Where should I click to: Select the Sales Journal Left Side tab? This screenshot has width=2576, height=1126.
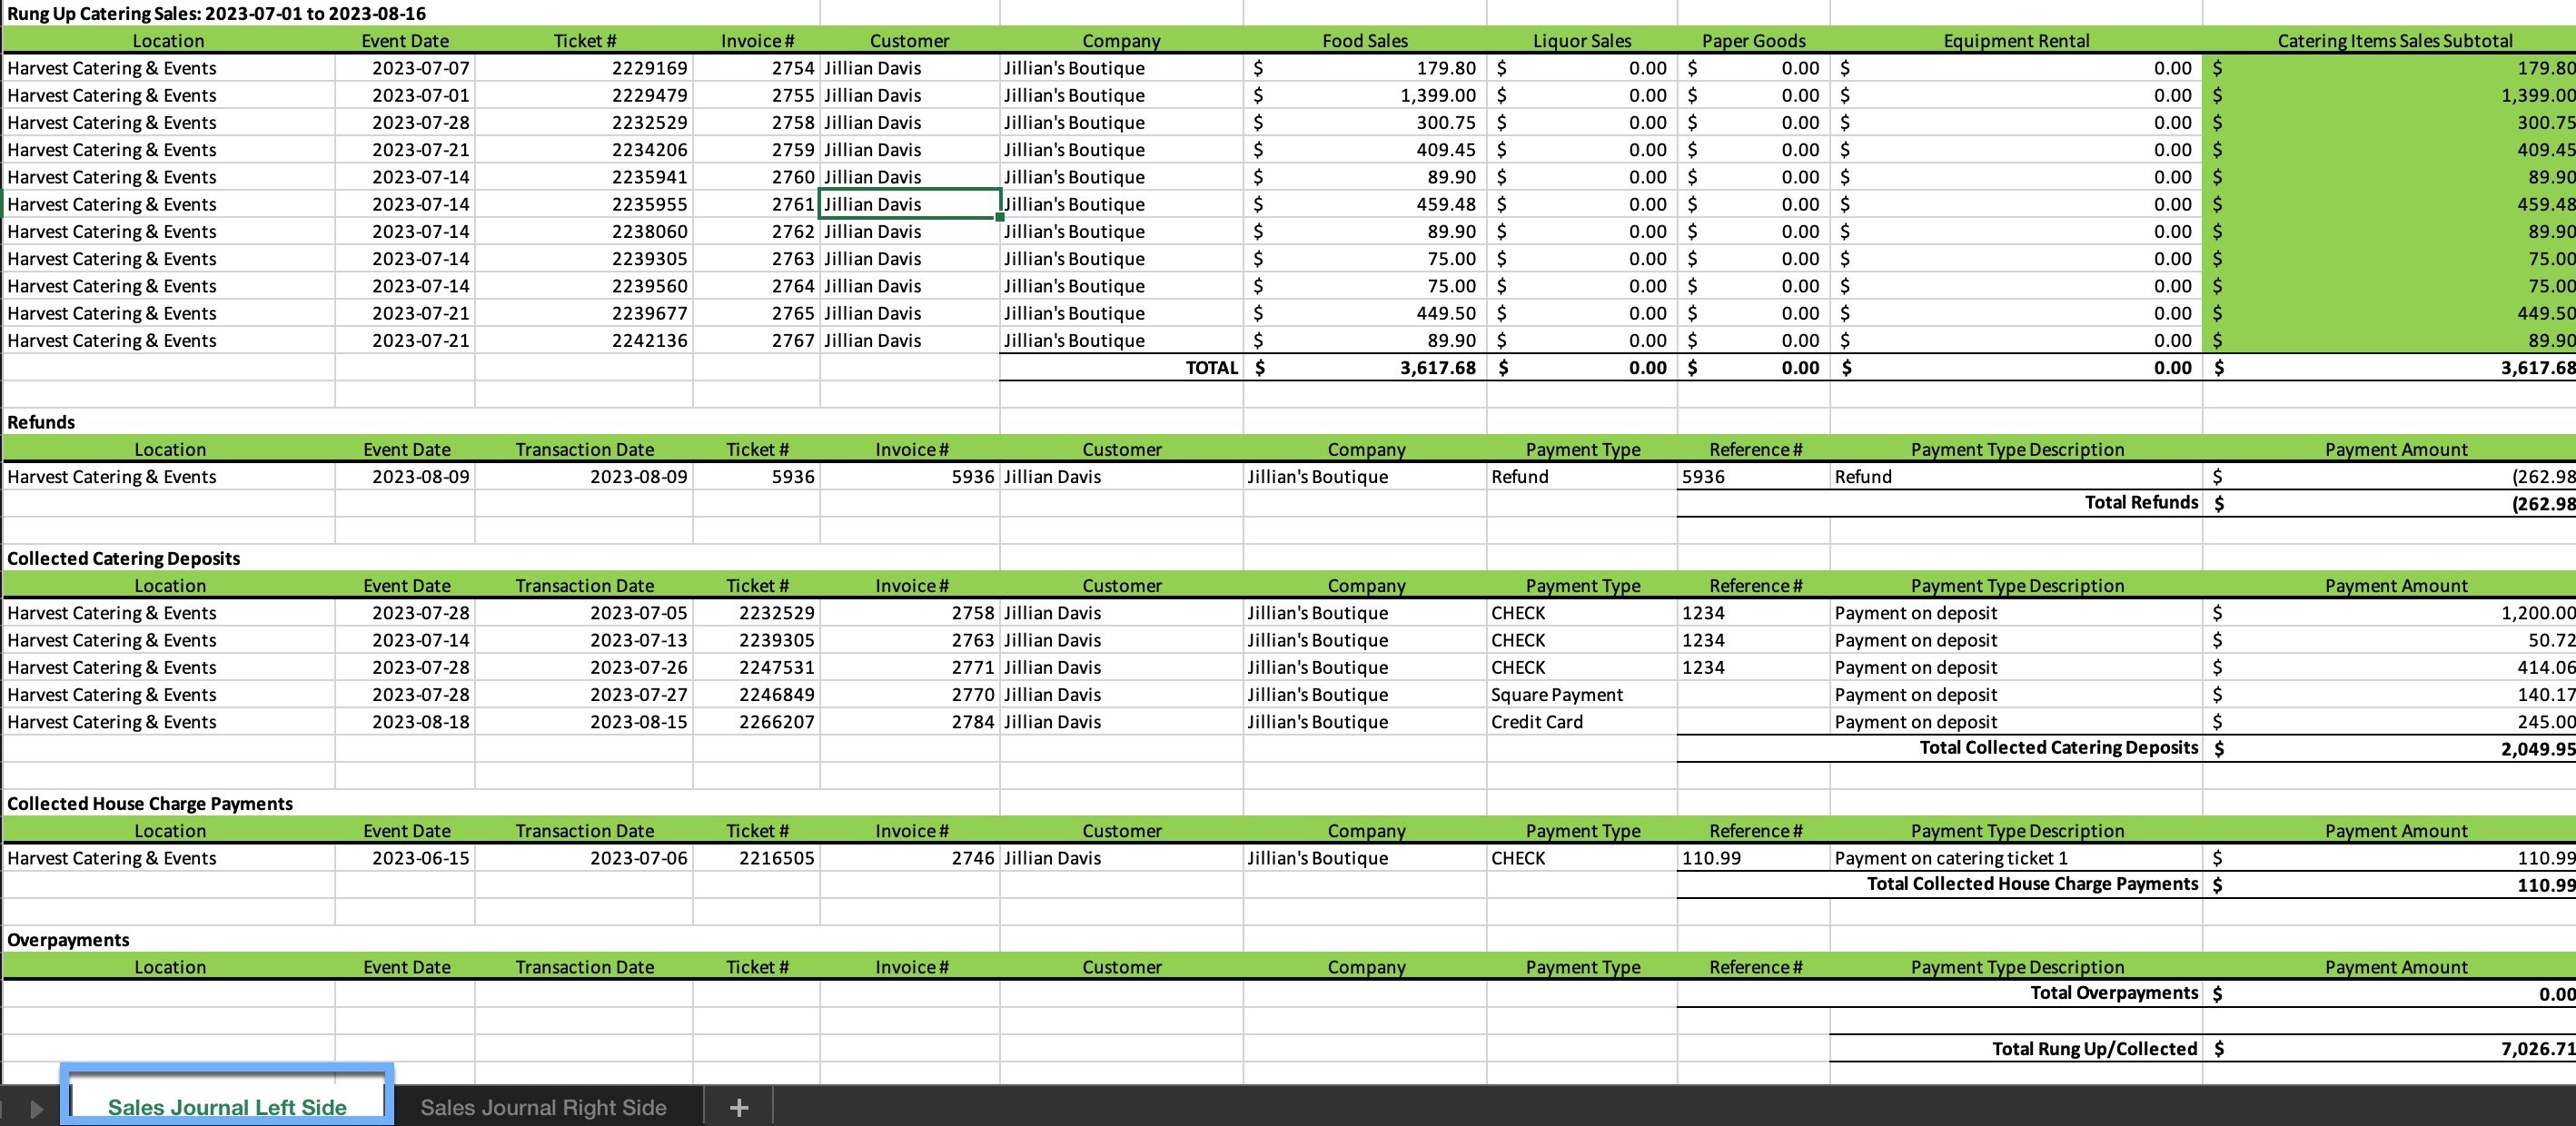click(x=227, y=1107)
